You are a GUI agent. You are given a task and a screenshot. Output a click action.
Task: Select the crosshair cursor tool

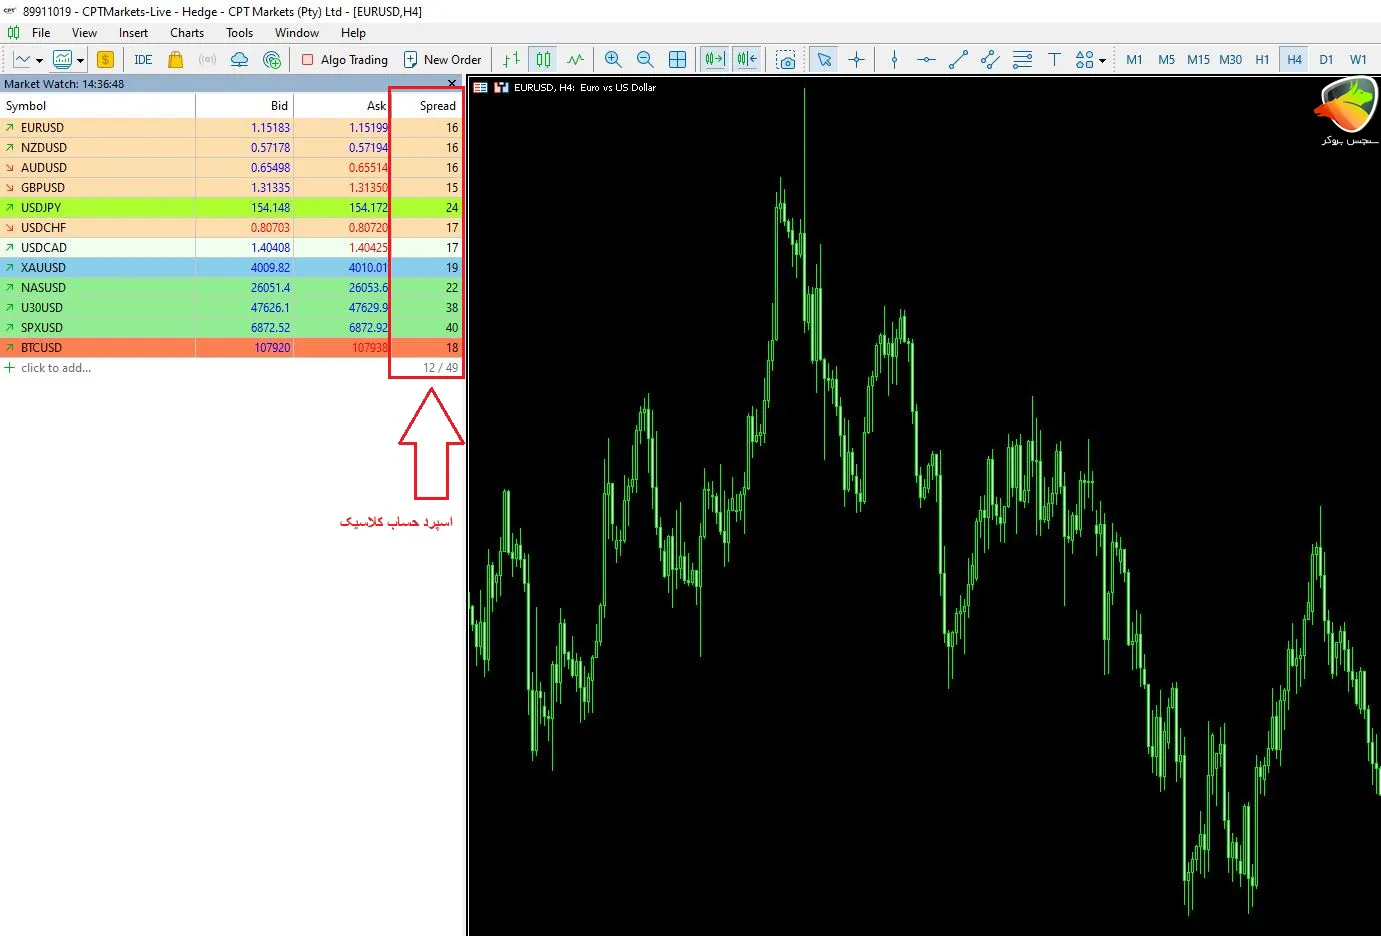856,60
